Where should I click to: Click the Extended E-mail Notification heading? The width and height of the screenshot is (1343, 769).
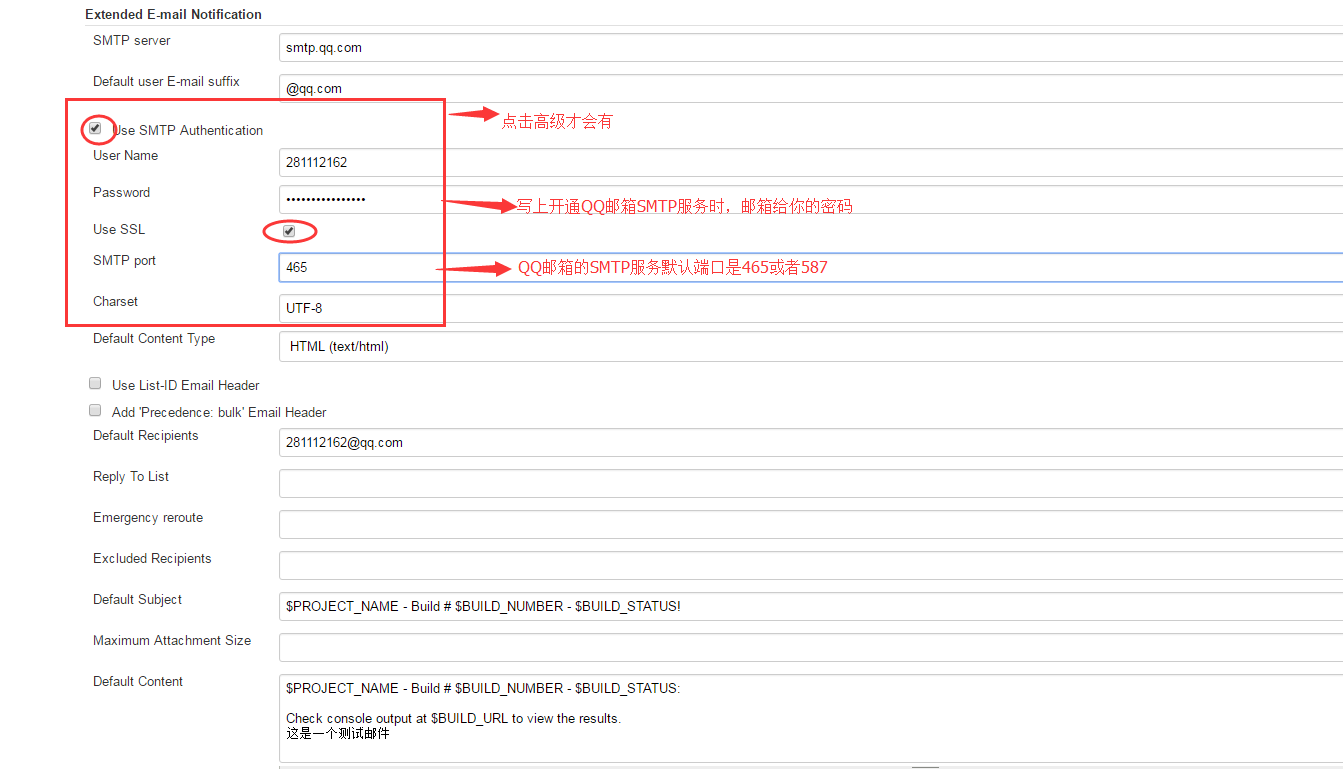tap(173, 14)
